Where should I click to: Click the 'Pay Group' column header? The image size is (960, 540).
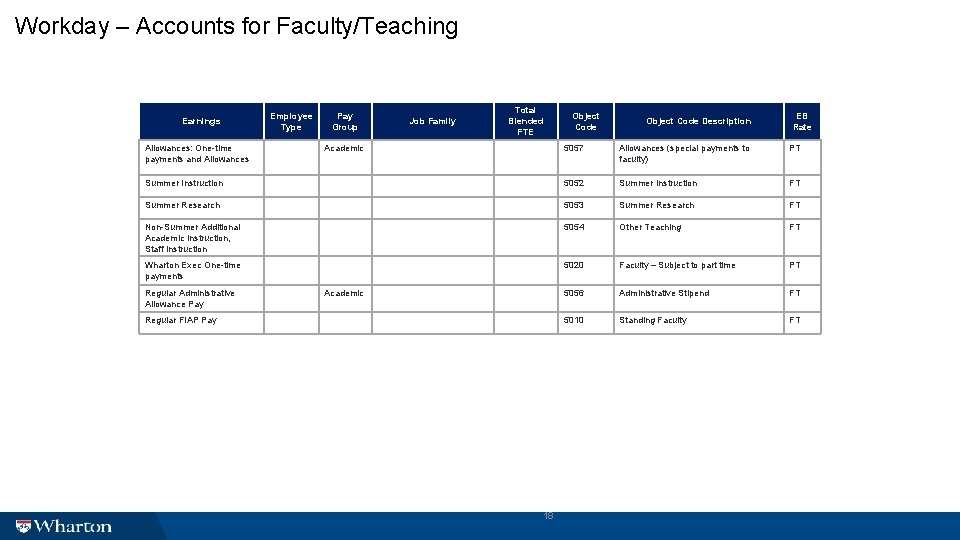click(x=345, y=121)
